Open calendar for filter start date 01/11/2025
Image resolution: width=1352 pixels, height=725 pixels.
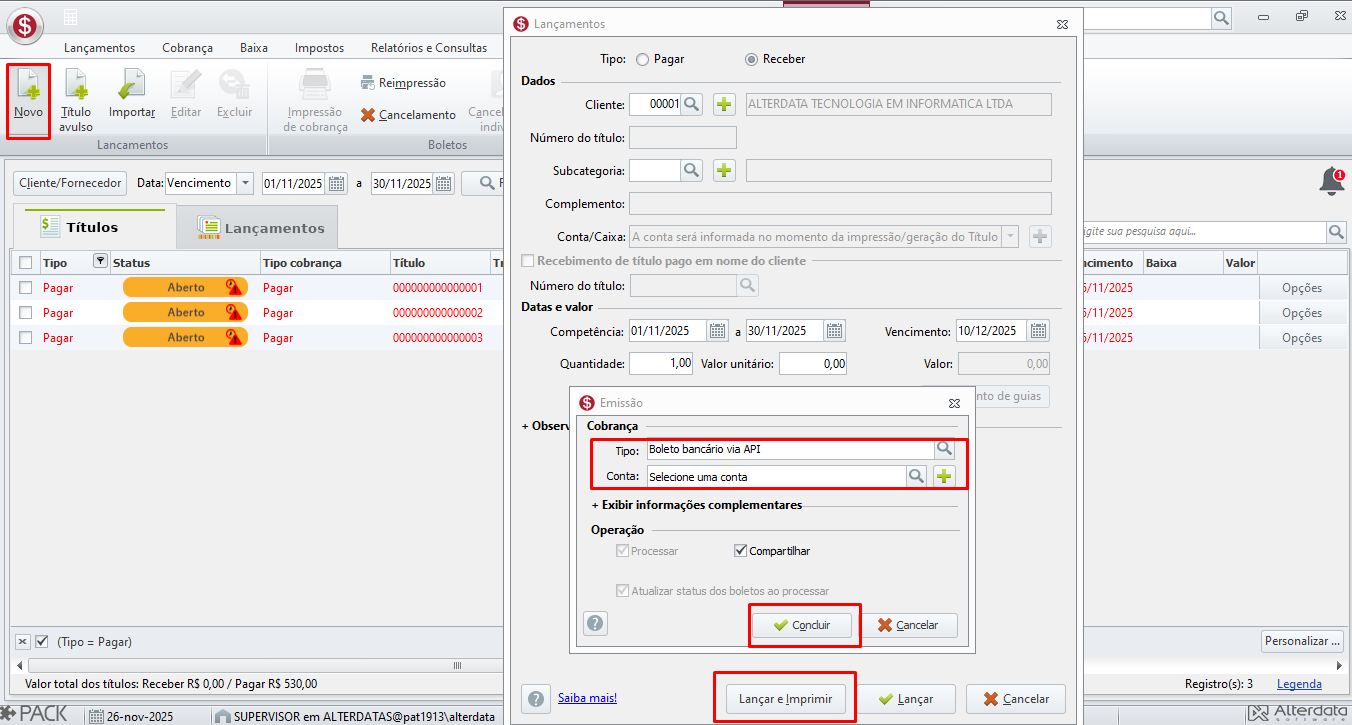[x=337, y=183]
